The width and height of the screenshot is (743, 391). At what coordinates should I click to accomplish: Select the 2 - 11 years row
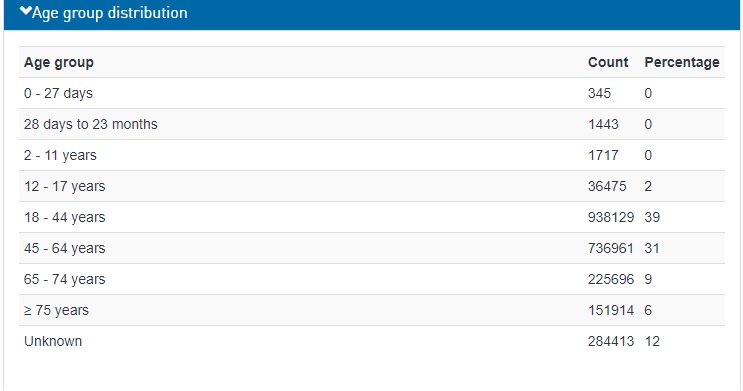coord(372,155)
